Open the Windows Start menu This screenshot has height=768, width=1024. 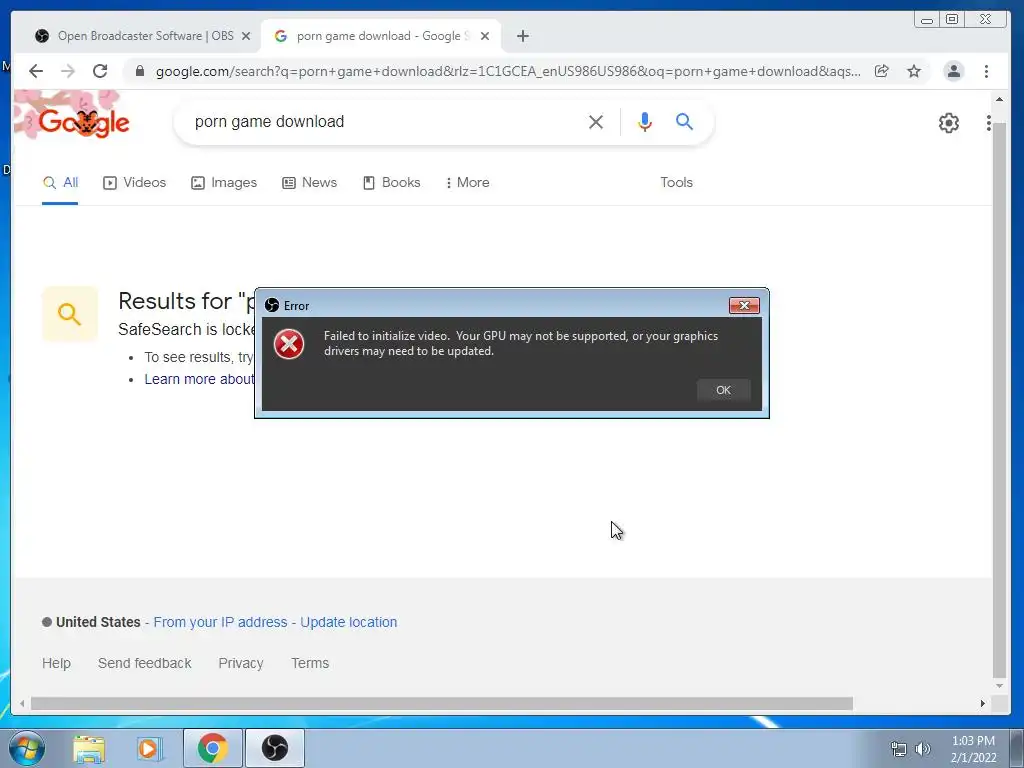click(x=27, y=748)
